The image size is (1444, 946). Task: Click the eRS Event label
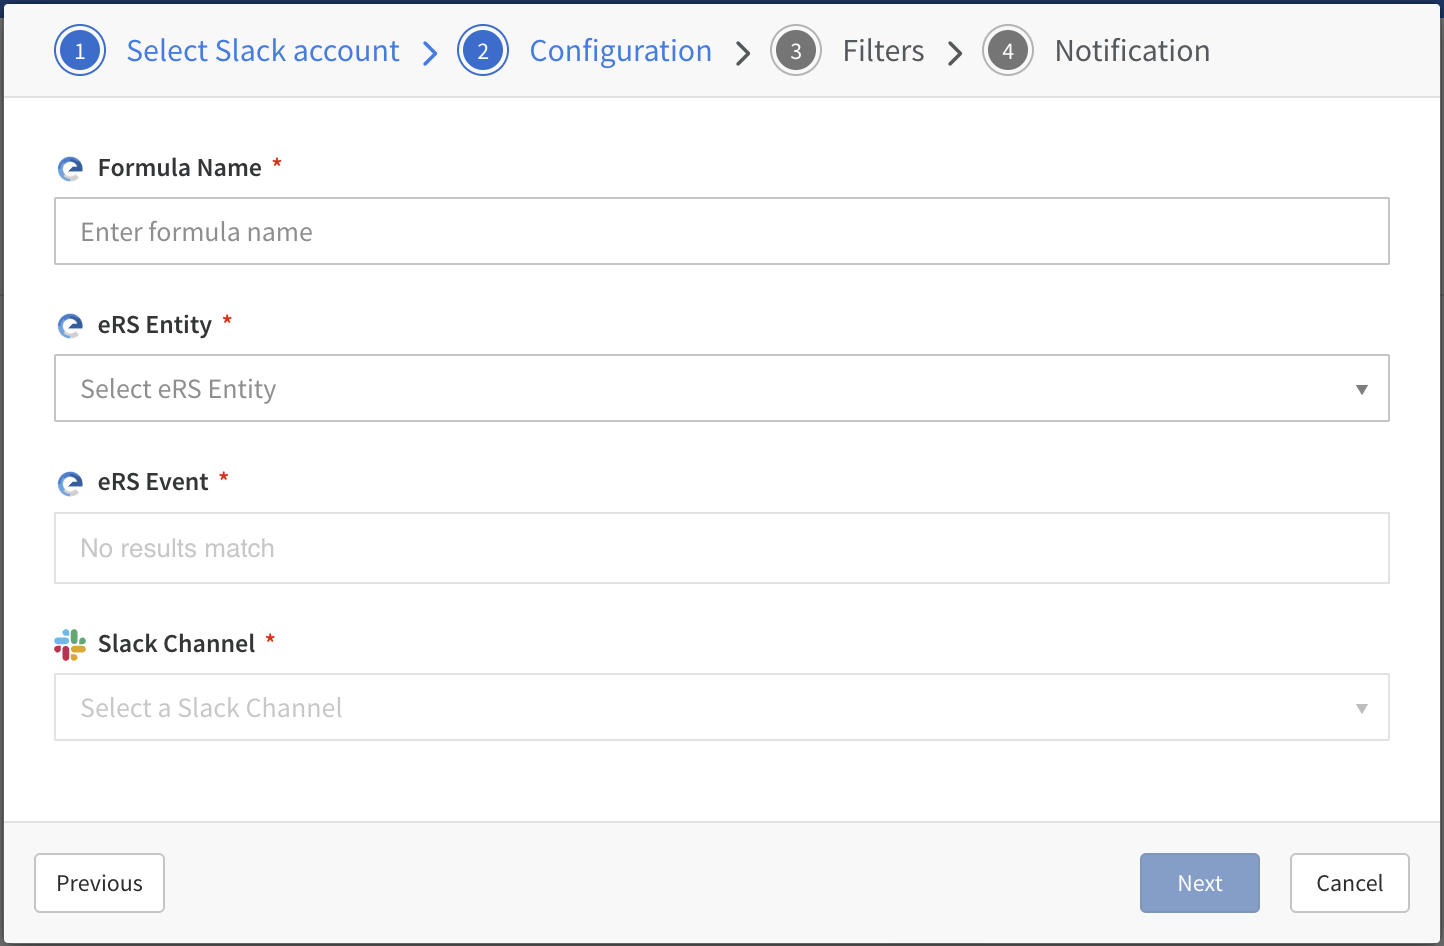153,482
